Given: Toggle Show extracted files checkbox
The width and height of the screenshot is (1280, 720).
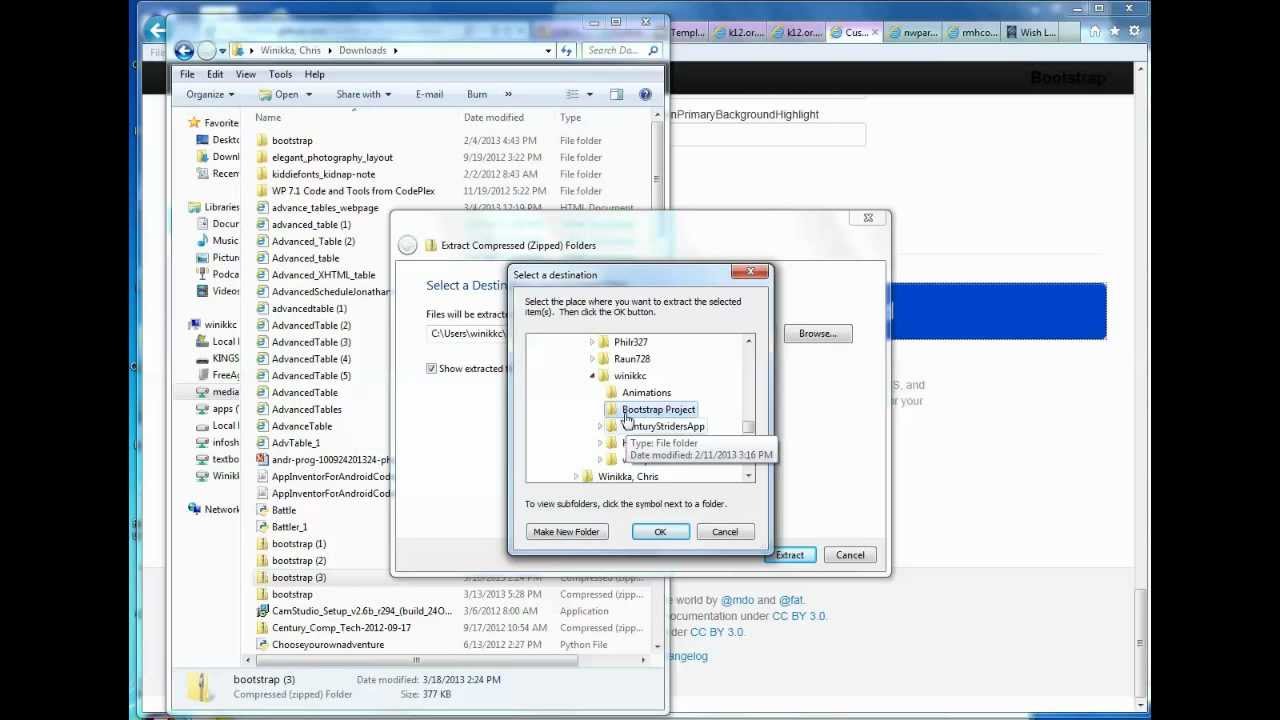Looking at the screenshot, I should (432, 369).
